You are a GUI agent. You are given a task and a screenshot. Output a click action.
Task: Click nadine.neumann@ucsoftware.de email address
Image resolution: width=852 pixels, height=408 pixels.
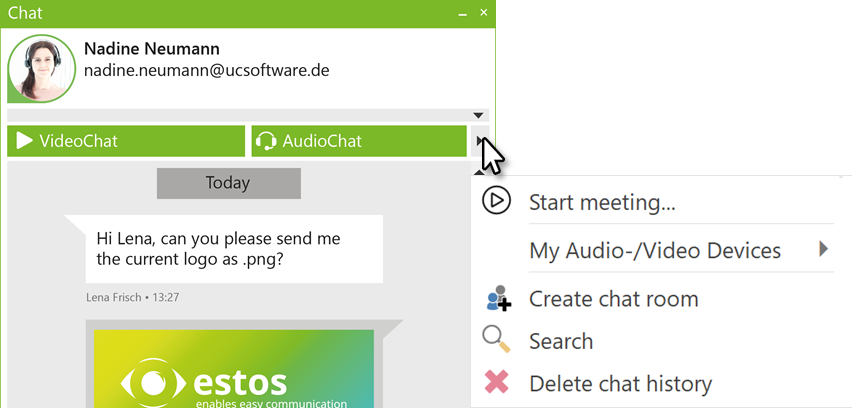click(x=206, y=71)
